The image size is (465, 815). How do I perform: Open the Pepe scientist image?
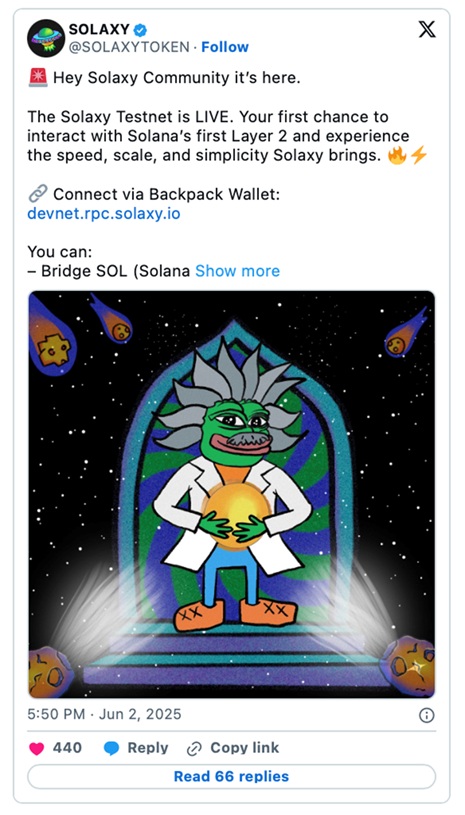tap(232, 494)
